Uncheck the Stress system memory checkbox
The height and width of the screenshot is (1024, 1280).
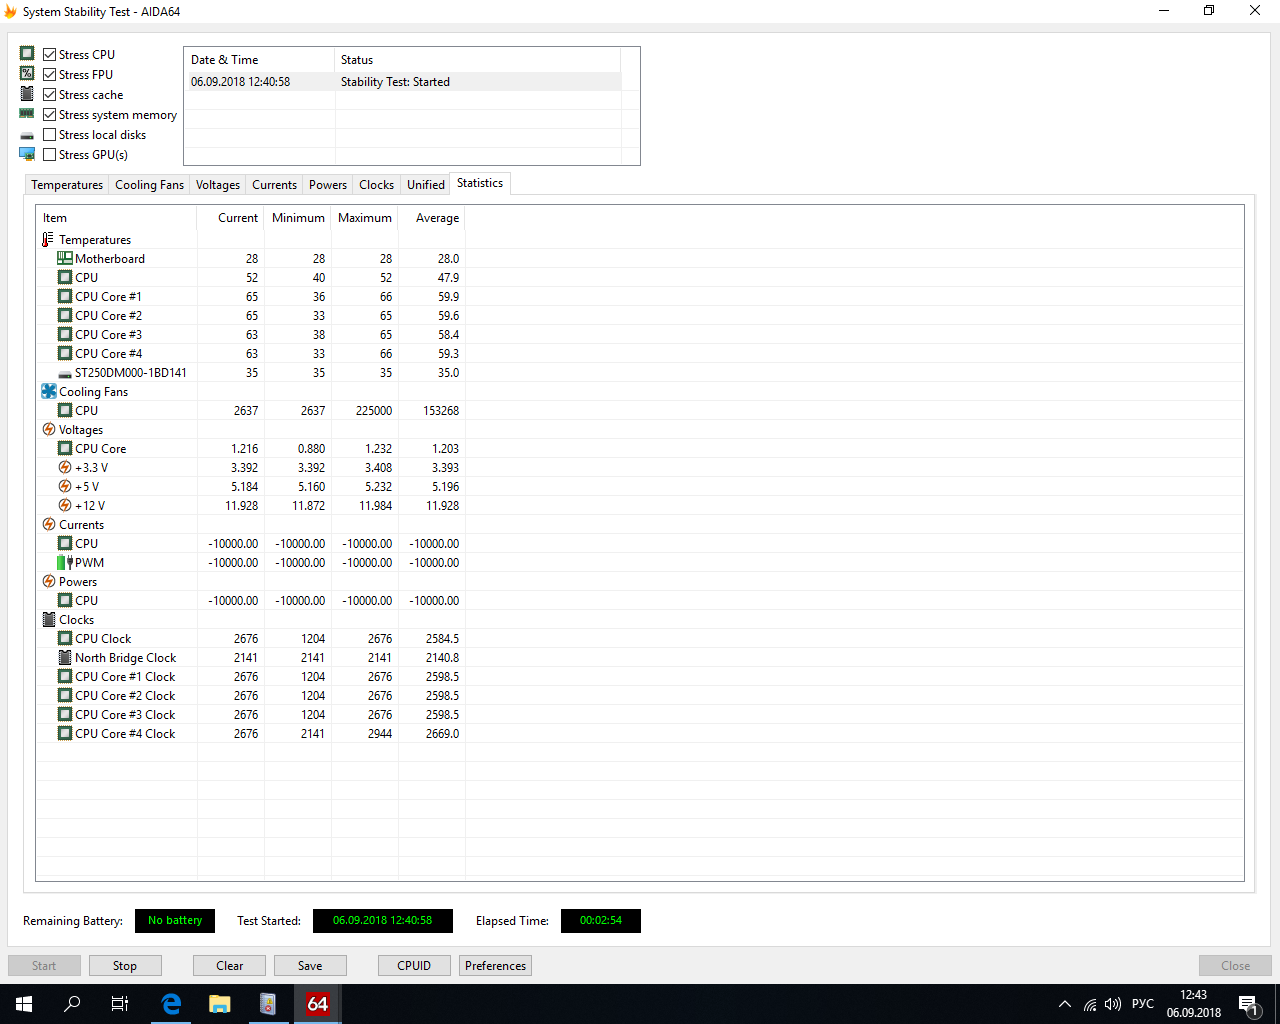[49, 114]
